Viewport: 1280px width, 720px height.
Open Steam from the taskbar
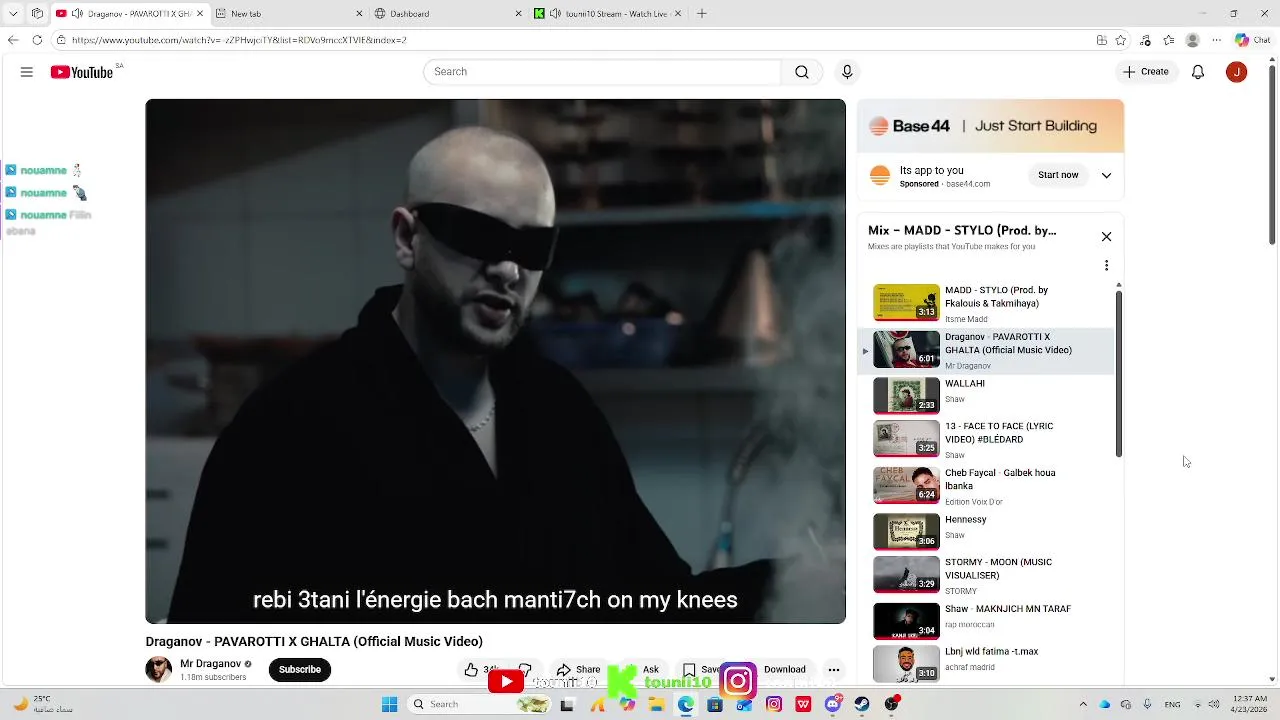tap(862, 704)
